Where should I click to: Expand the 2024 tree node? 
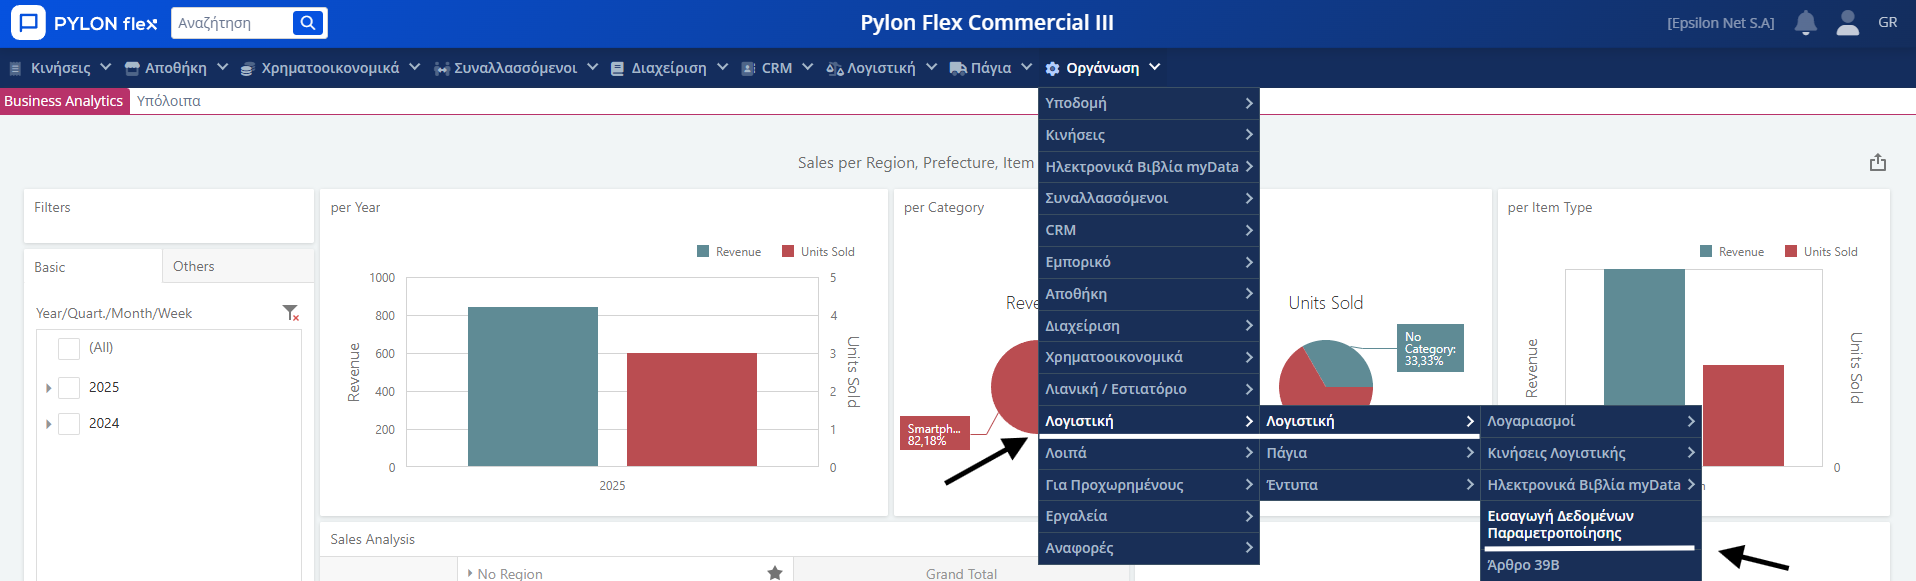pyautogui.click(x=48, y=424)
